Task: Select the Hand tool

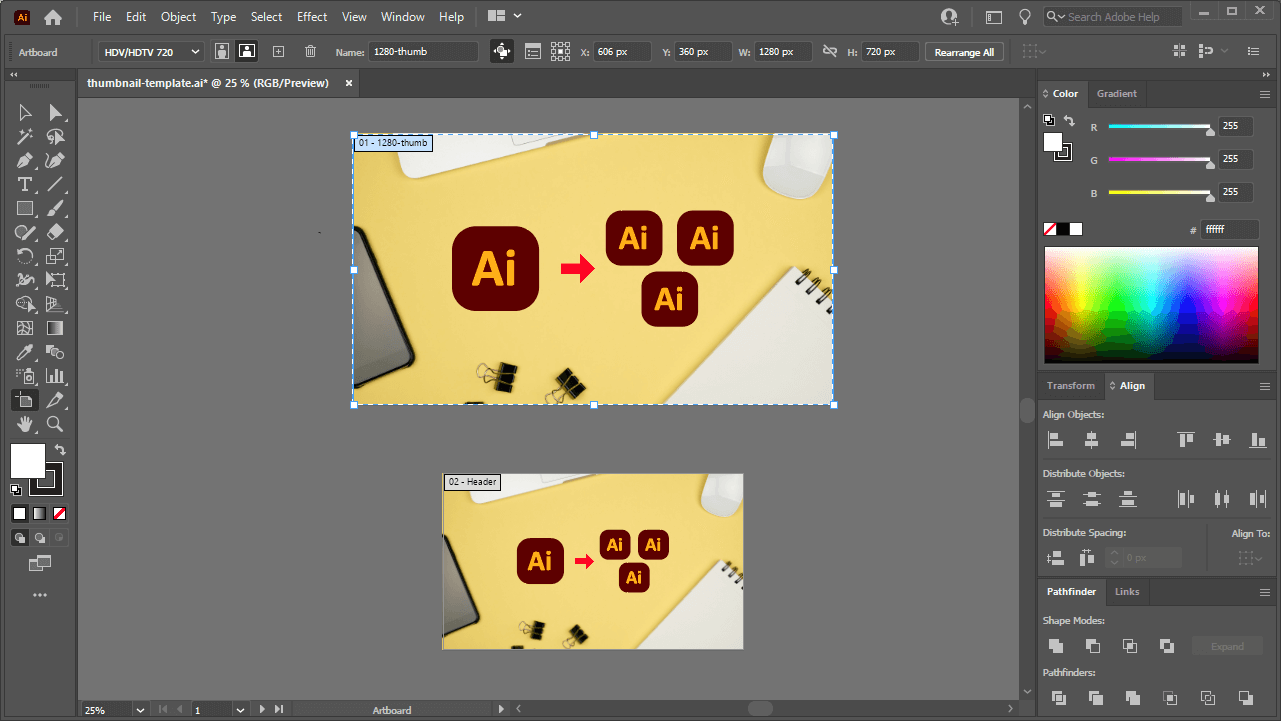Action: [x=25, y=424]
